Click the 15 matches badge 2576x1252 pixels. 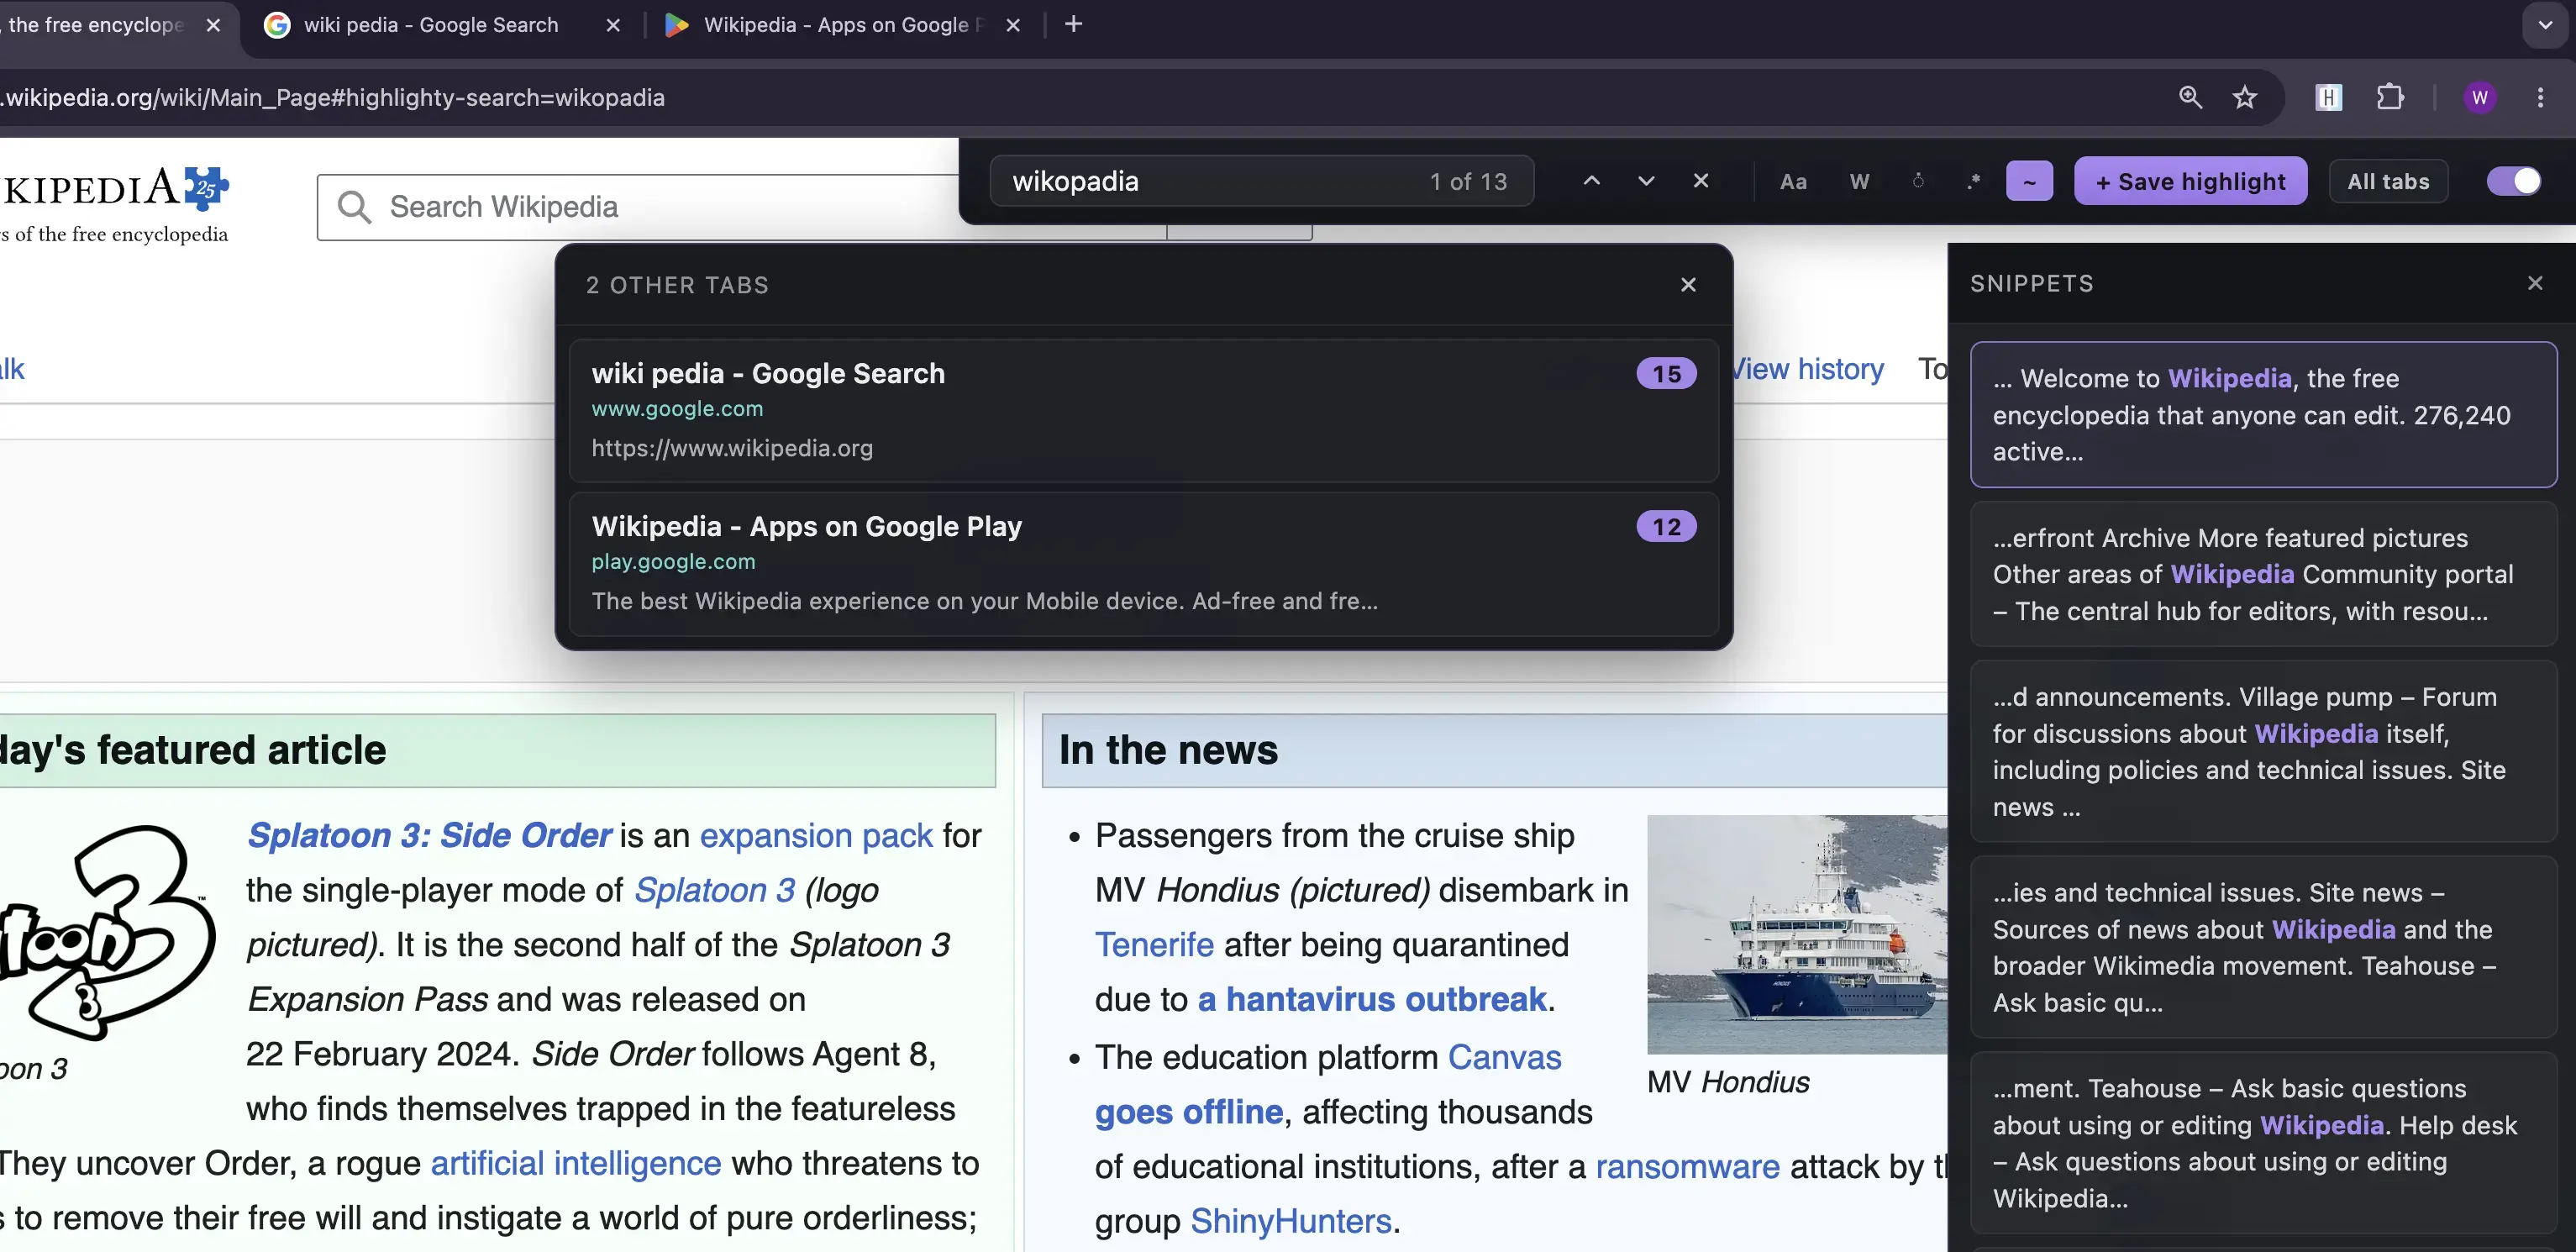tap(1665, 374)
